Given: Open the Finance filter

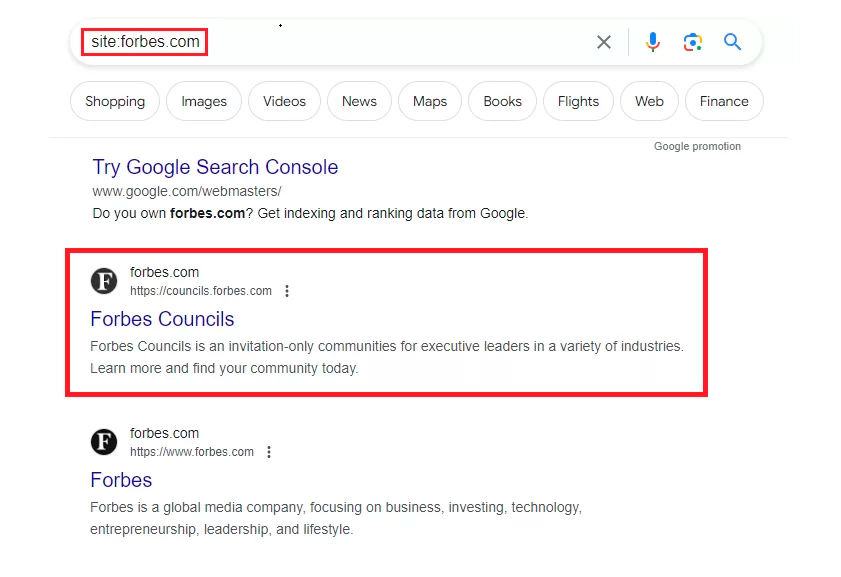Looking at the screenshot, I should click(x=724, y=101).
